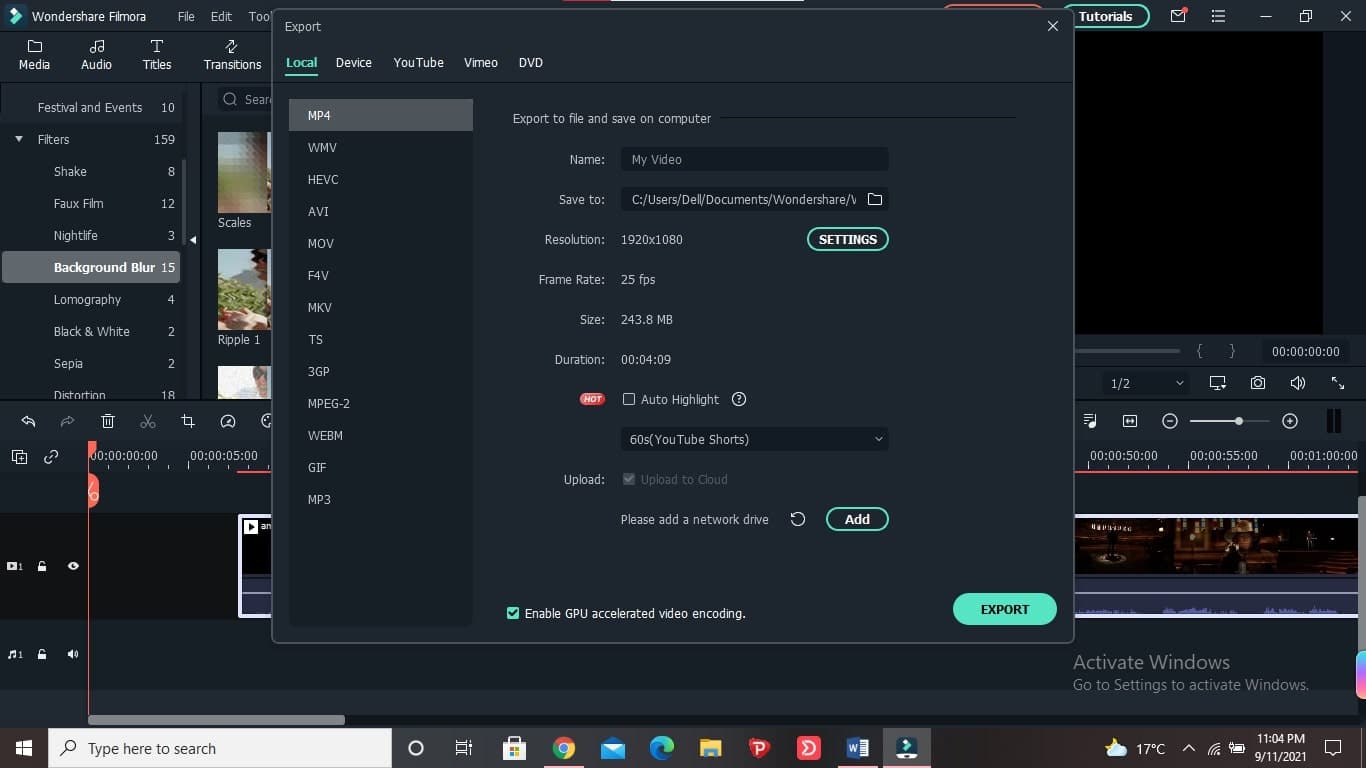This screenshot has width=1366, height=768.
Task: Click the EXPORT button
Action: coord(1005,609)
